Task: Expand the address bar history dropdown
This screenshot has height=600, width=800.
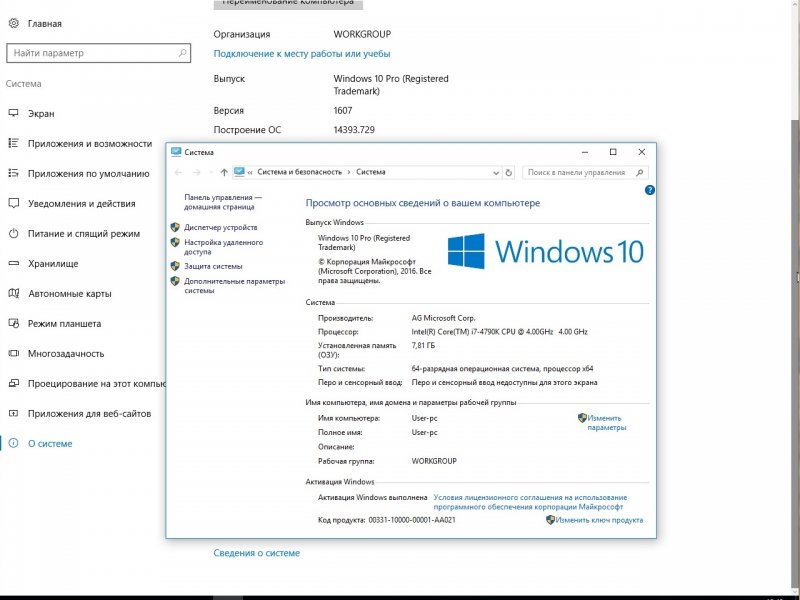Action: click(495, 173)
